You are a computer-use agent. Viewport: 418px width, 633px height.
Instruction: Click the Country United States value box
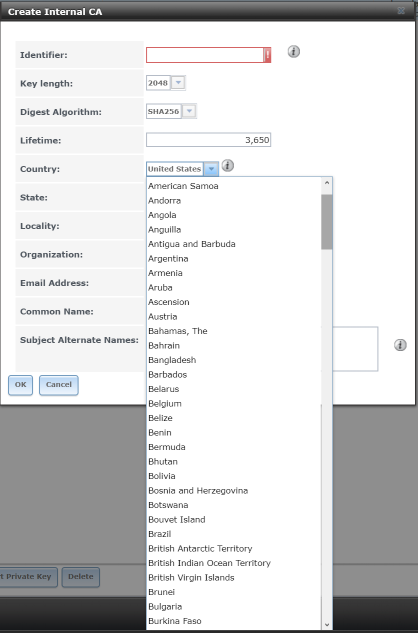pos(174,169)
